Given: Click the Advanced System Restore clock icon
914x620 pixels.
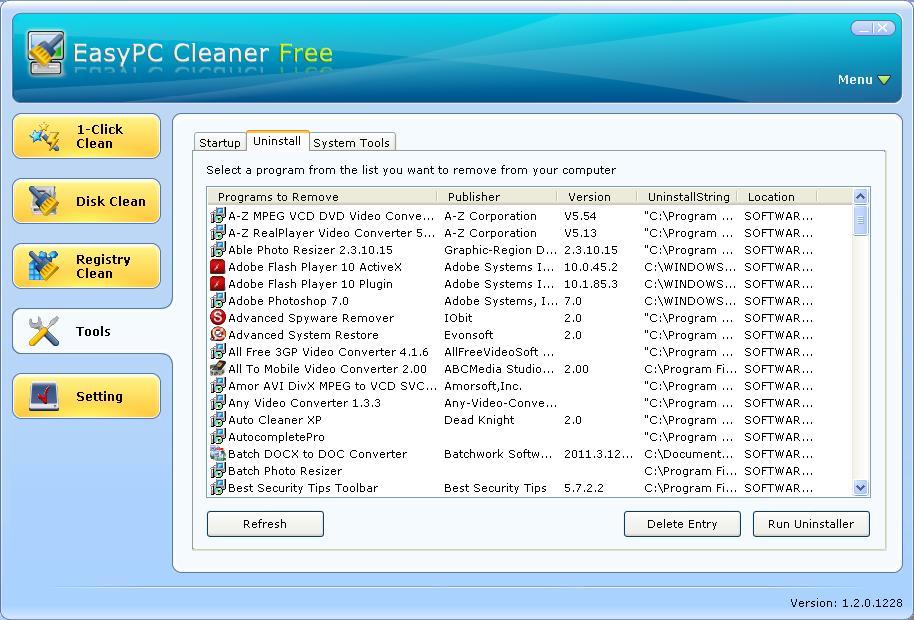Looking at the screenshot, I should pyautogui.click(x=219, y=335).
